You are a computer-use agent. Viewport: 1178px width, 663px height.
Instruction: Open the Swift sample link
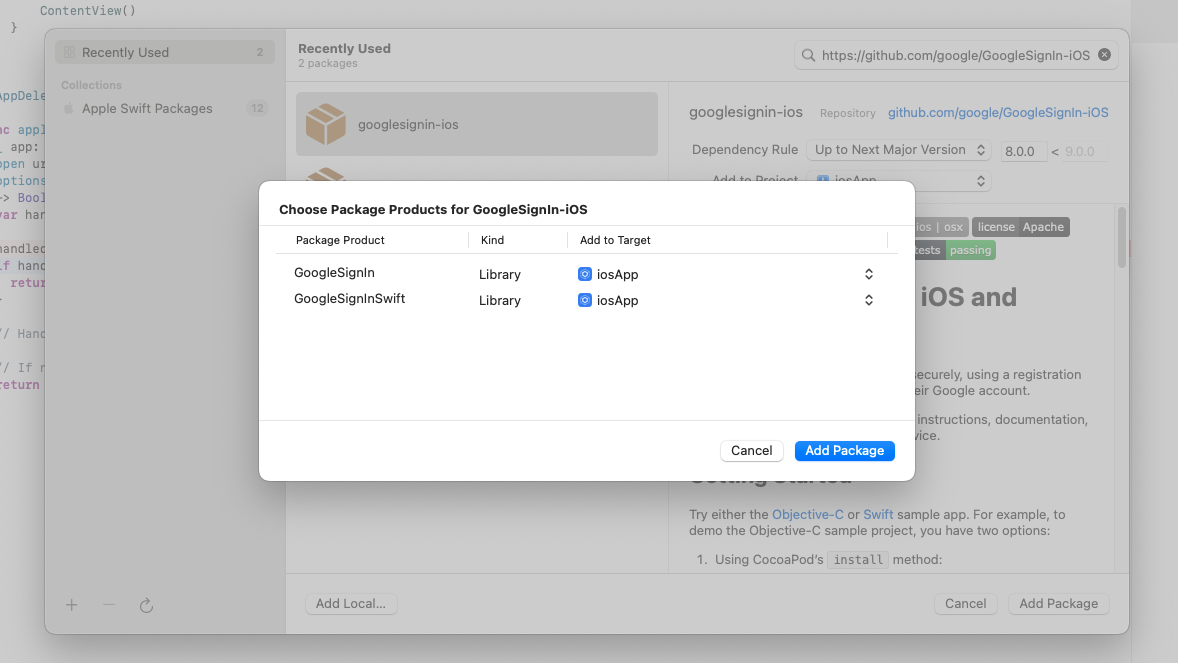click(x=878, y=514)
